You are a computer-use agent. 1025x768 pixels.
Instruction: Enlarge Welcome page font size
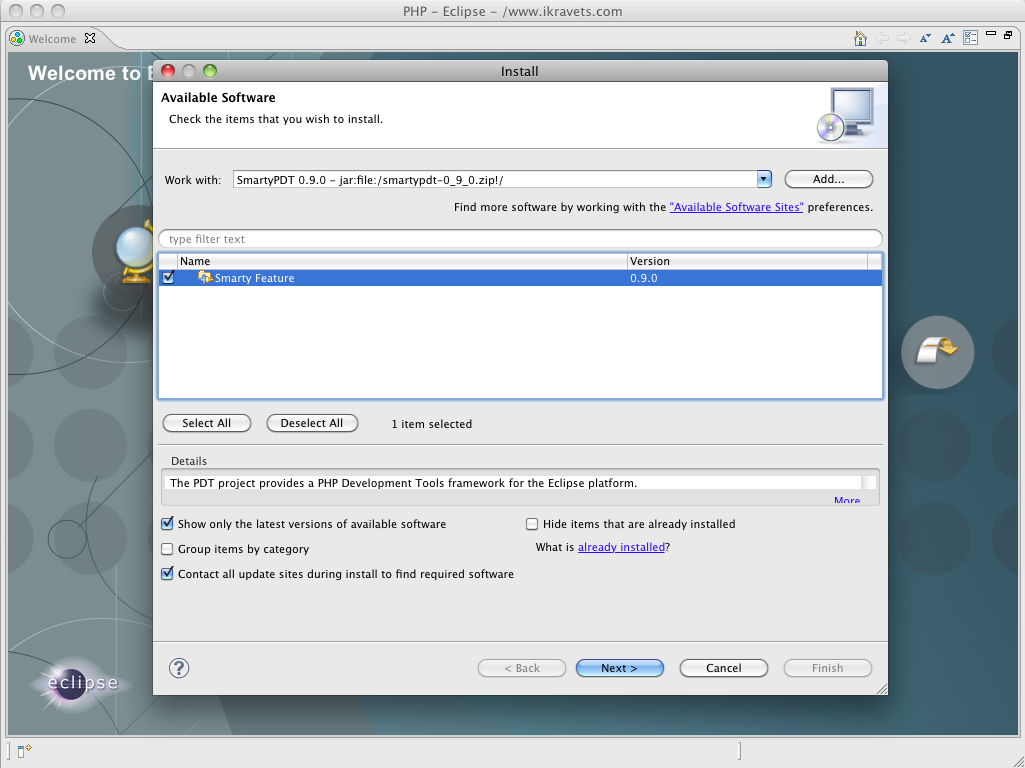point(948,39)
